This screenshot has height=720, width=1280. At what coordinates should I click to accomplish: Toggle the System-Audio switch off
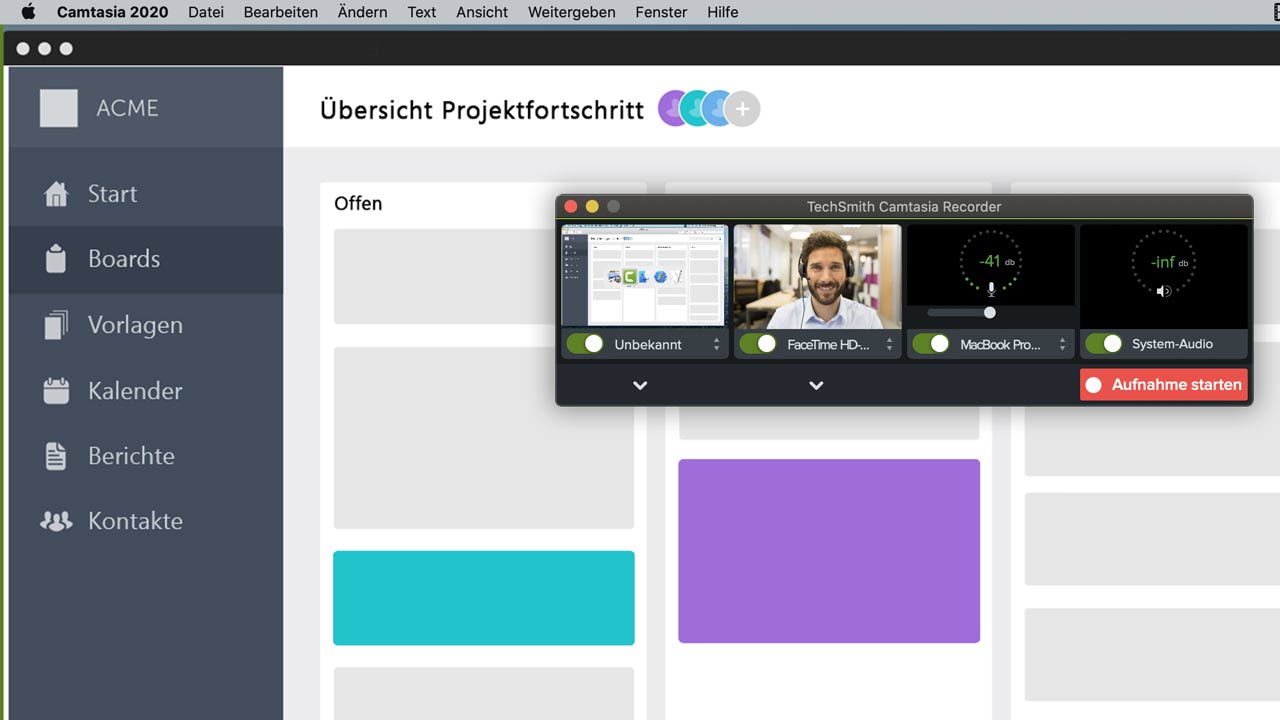point(1104,344)
